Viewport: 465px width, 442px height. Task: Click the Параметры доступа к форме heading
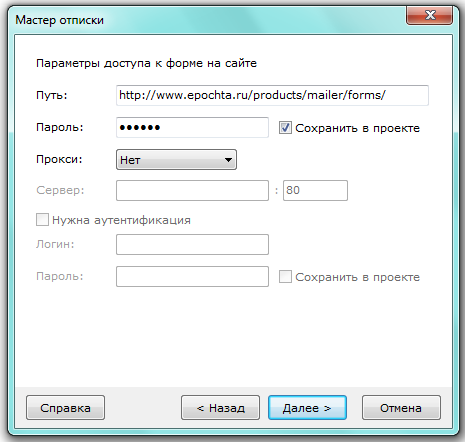pos(146,63)
